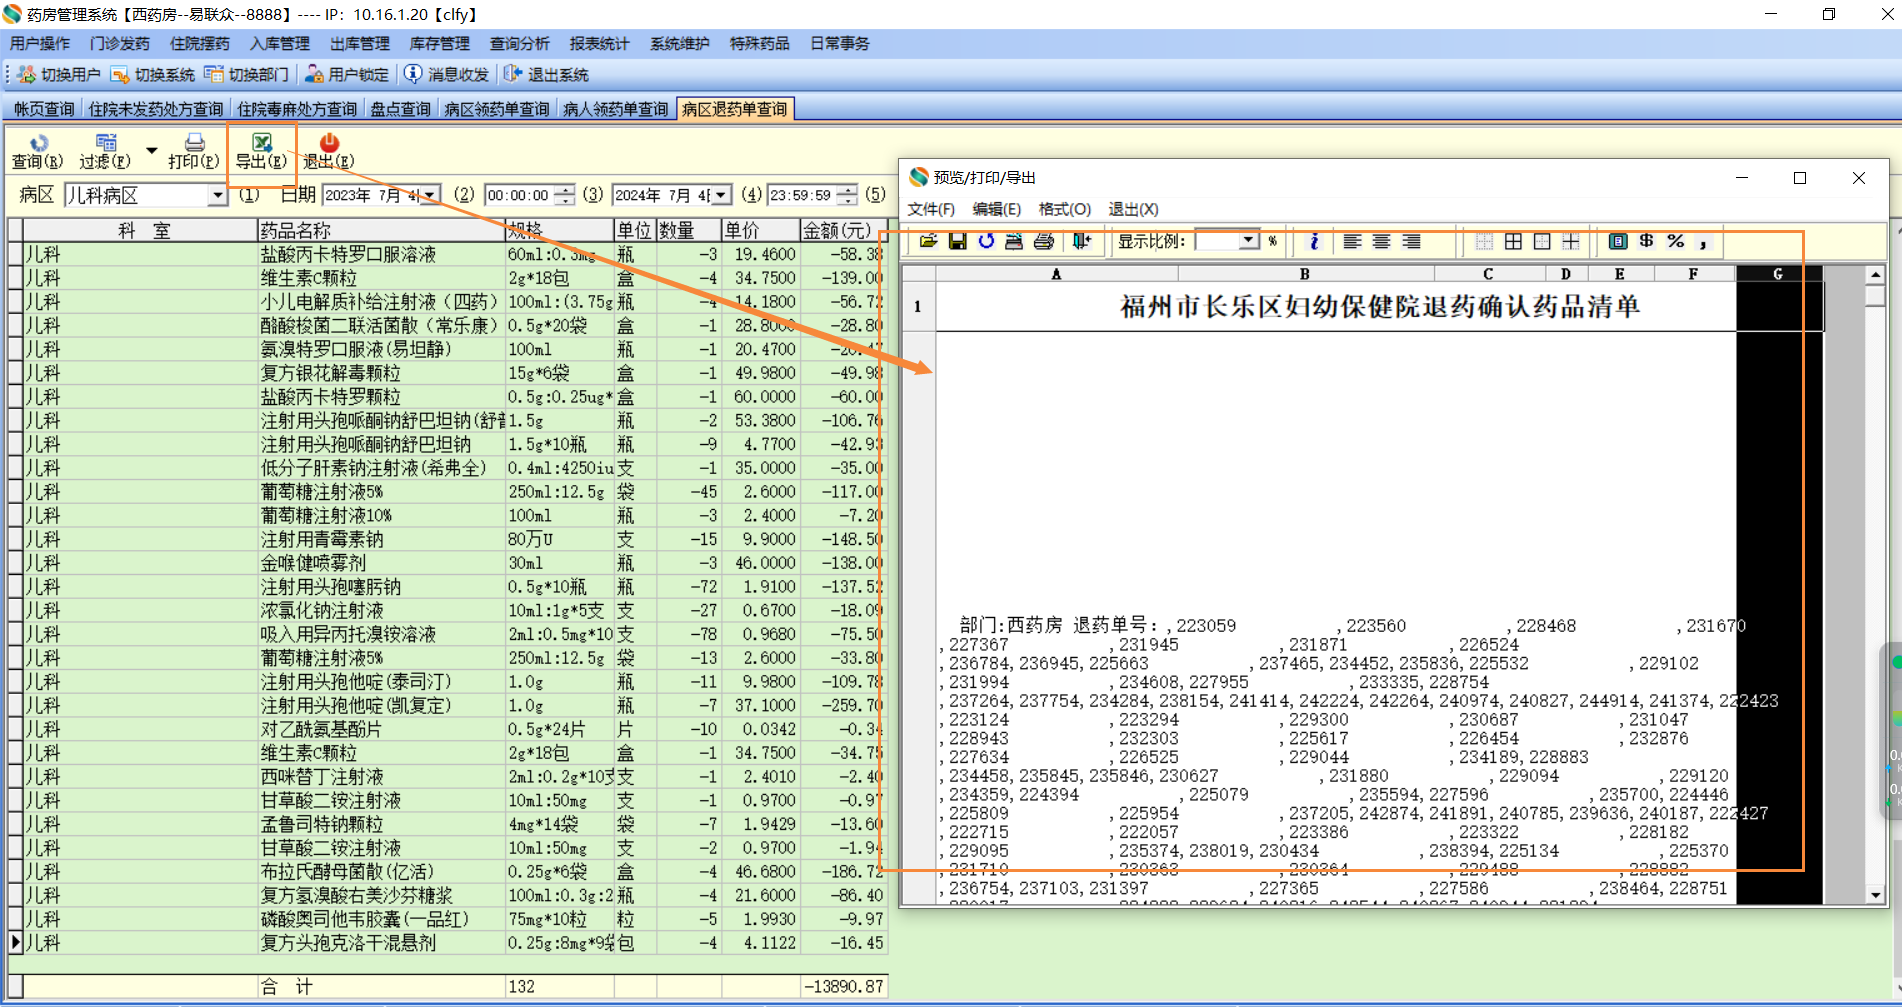
Task: Click the blue refresh arrow in preview toolbar
Action: (x=986, y=241)
